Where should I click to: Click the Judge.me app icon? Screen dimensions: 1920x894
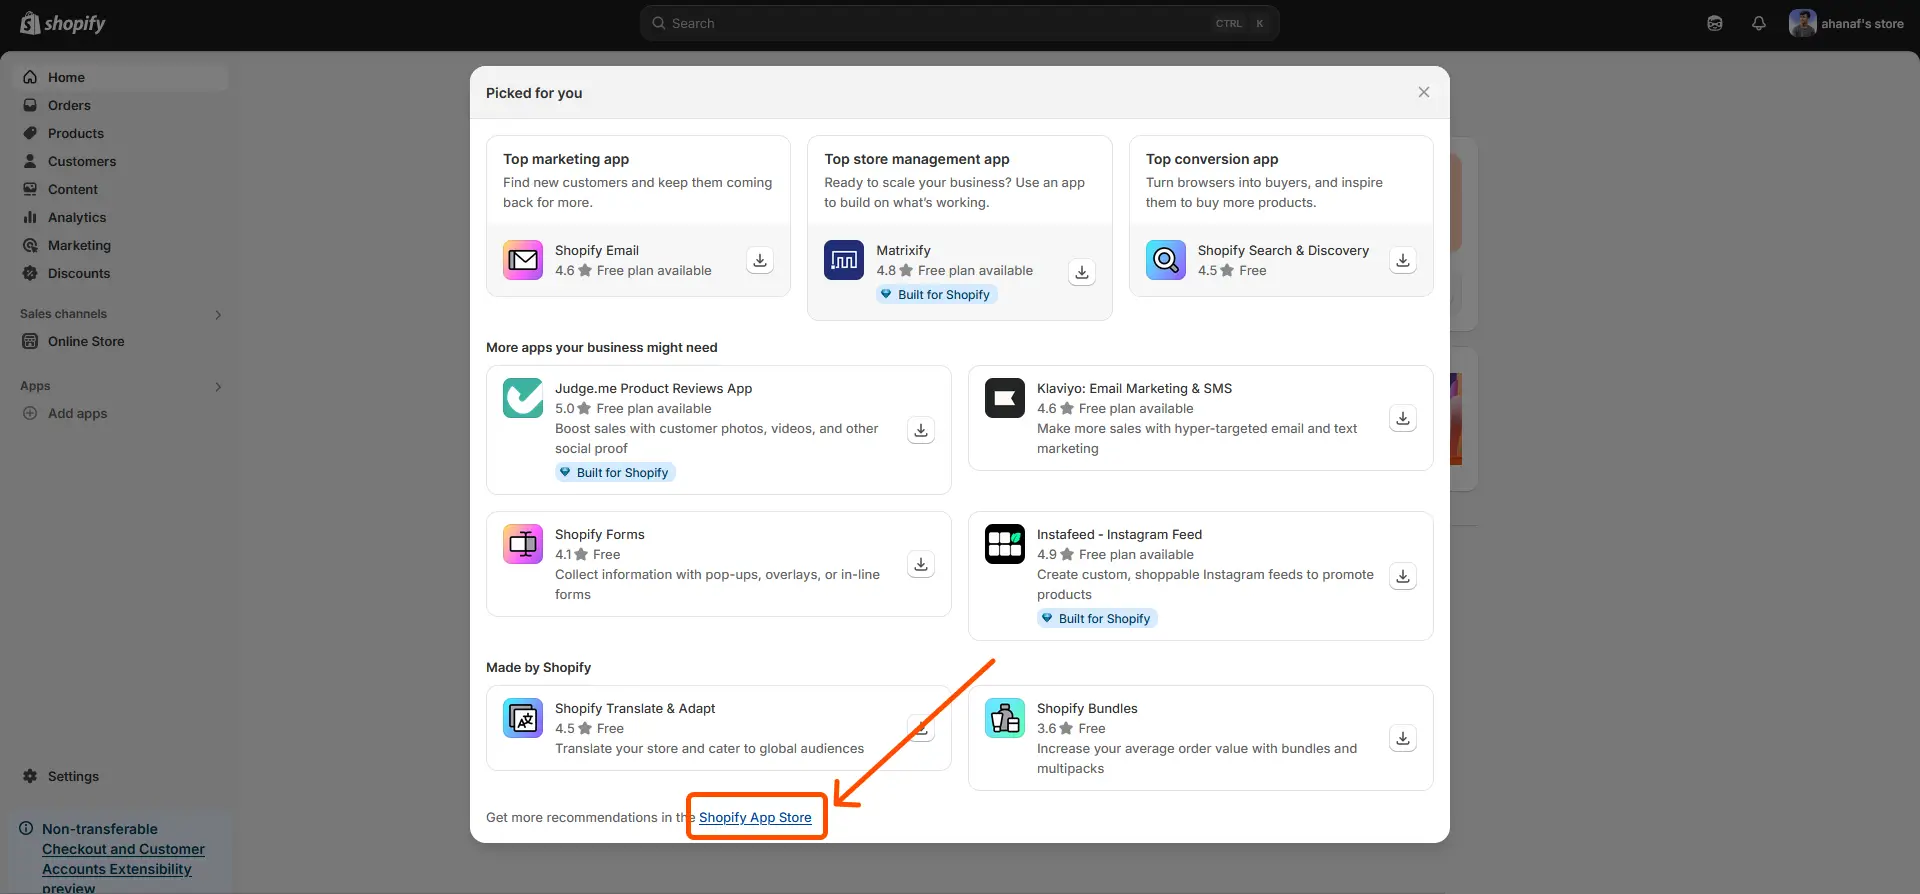pyautogui.click(x=523, y=398)
